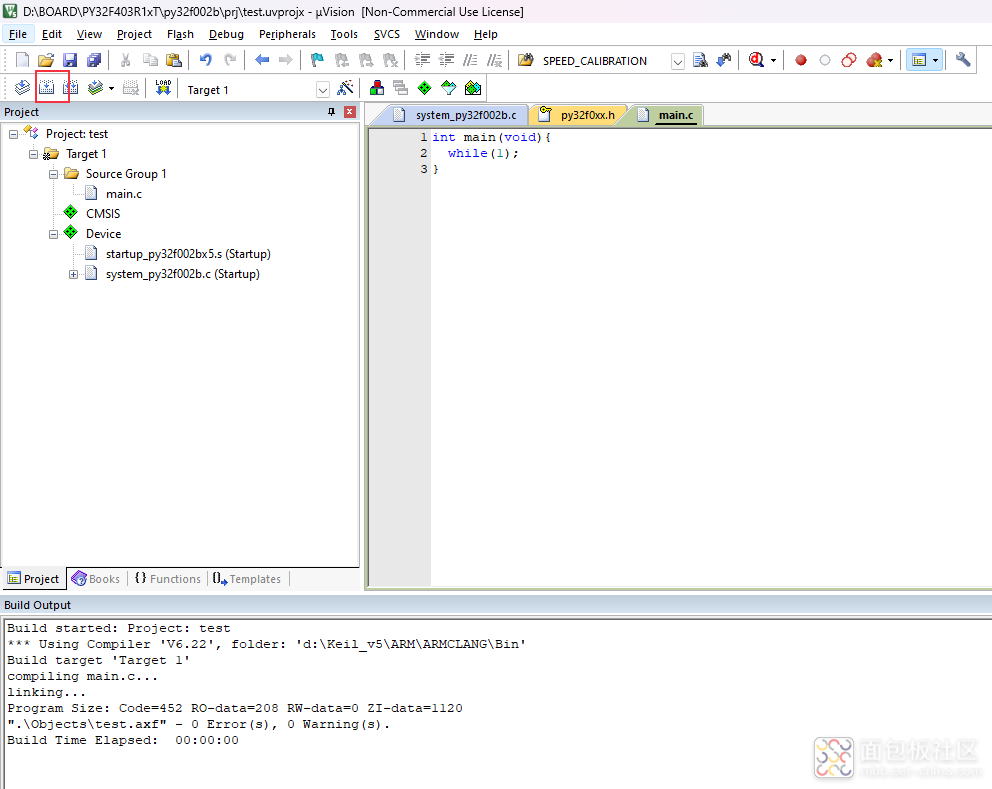Insert a bookmark with the flag icon
The height and width of the screenshot is (789, 992).
click(x=317, y=60)
